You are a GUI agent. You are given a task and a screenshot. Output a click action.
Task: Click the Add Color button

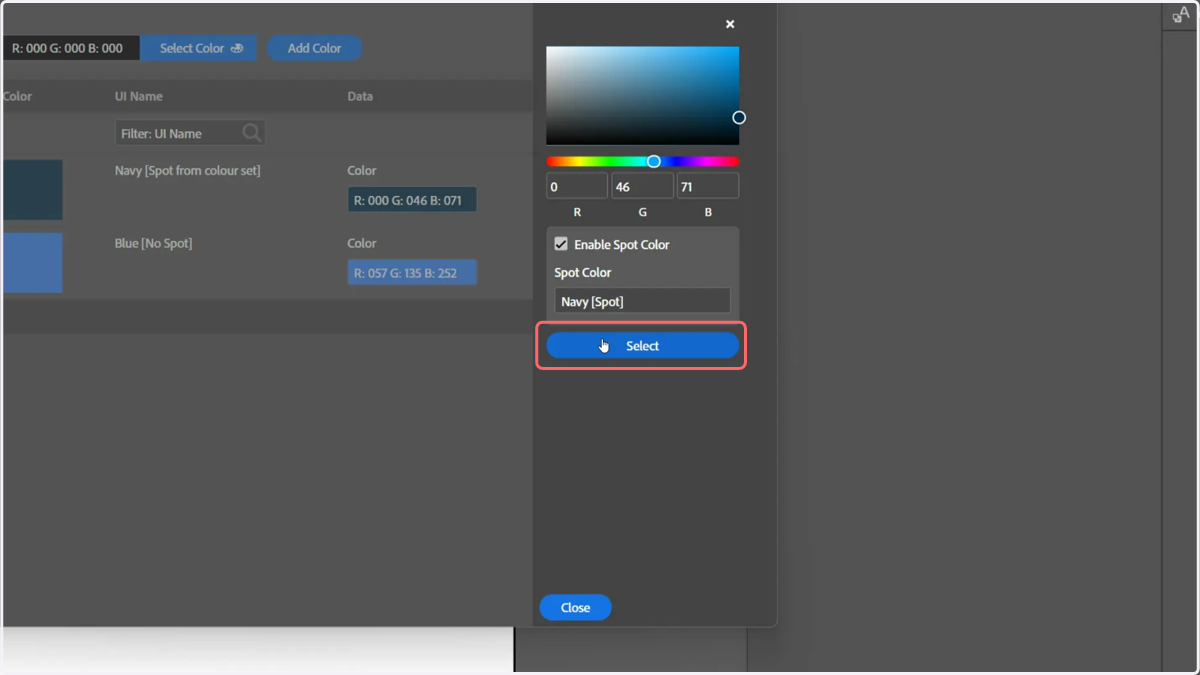click(x=314, y=48)
